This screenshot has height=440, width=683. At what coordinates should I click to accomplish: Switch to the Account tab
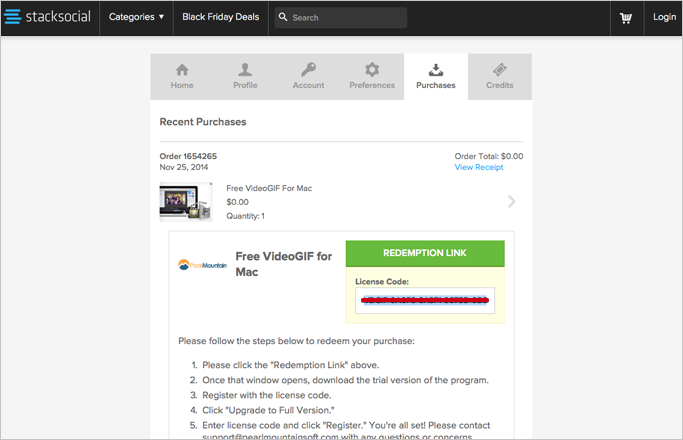pos(308,77)
